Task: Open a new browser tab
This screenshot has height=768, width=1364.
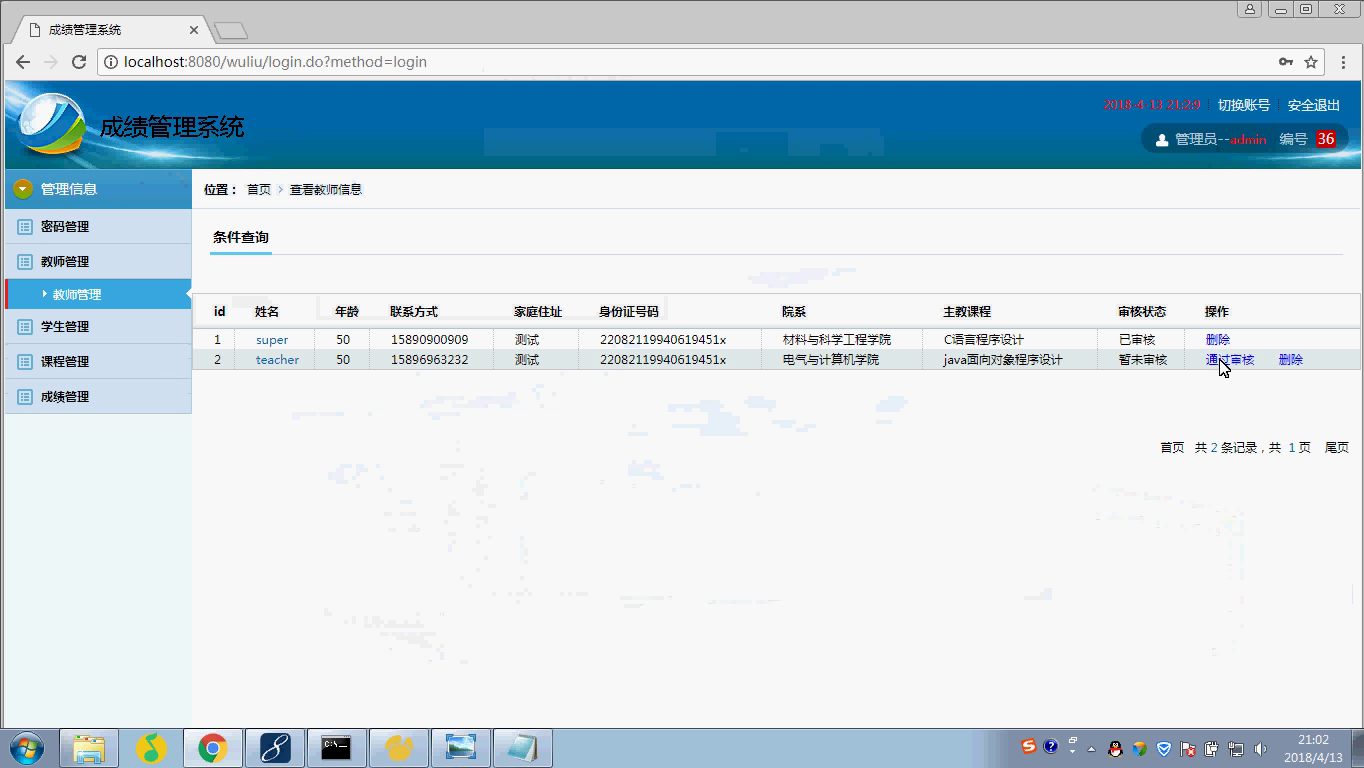Action: pyautogui.click(x=230, y=31)
